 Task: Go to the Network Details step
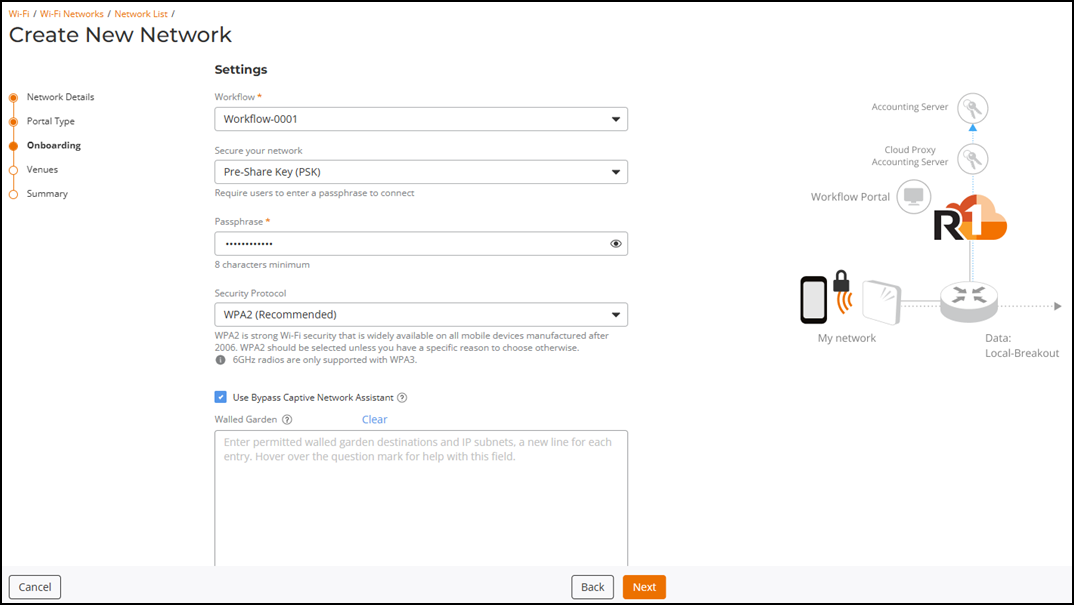(x=60, y=97)
